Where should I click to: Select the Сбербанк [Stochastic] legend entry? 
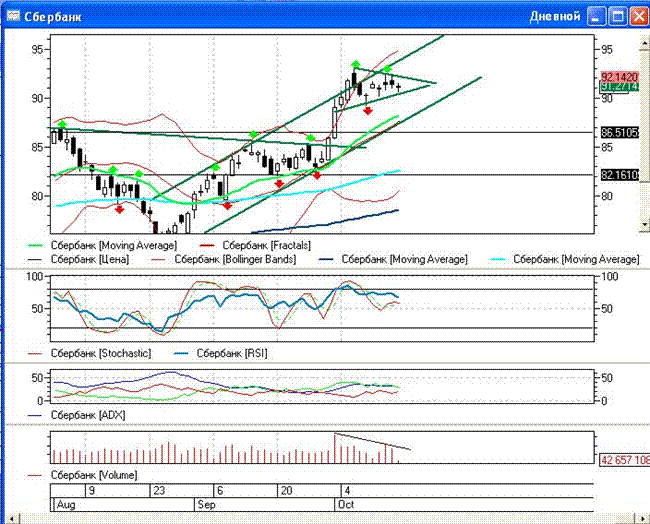click(89, 354)
